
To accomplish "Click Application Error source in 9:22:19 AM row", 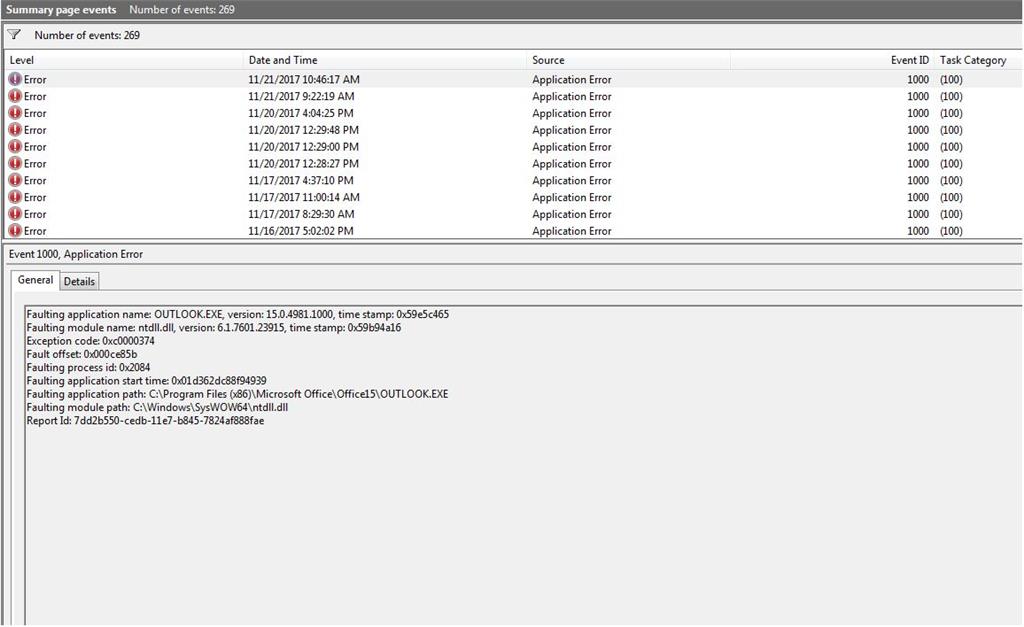I will point(571,97).
